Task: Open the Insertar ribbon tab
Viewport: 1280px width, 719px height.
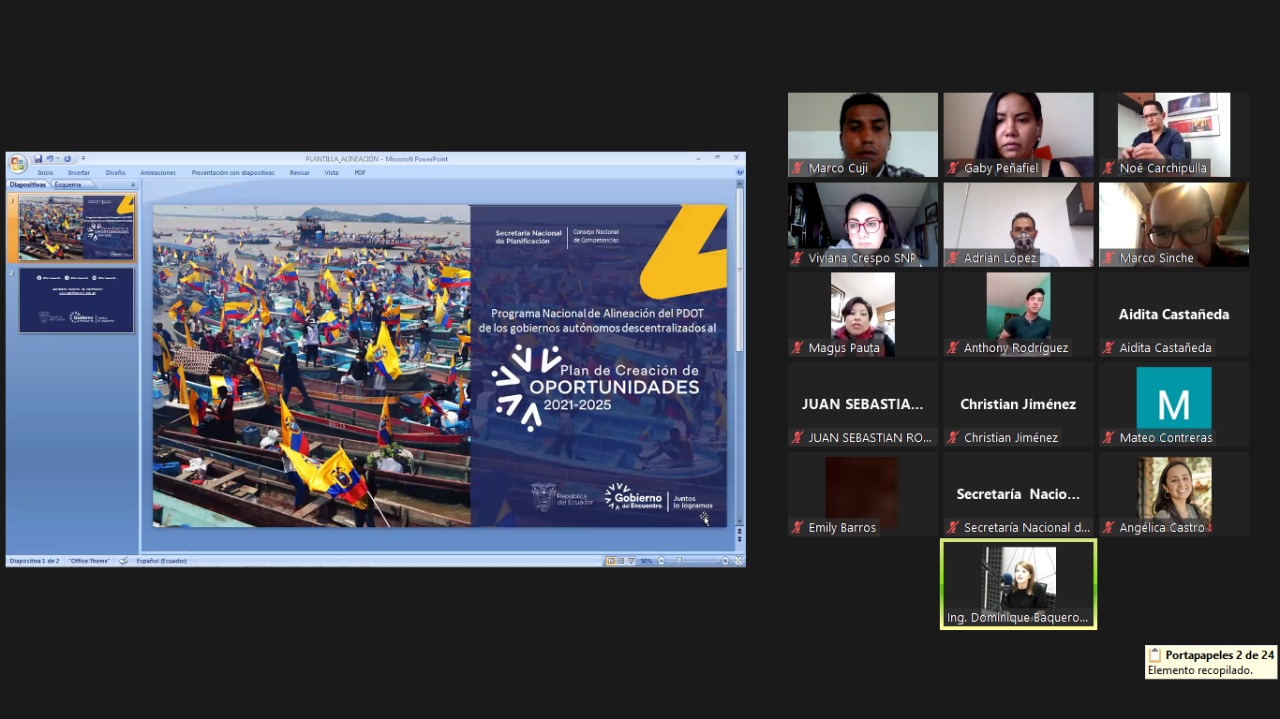Action: 79,173
